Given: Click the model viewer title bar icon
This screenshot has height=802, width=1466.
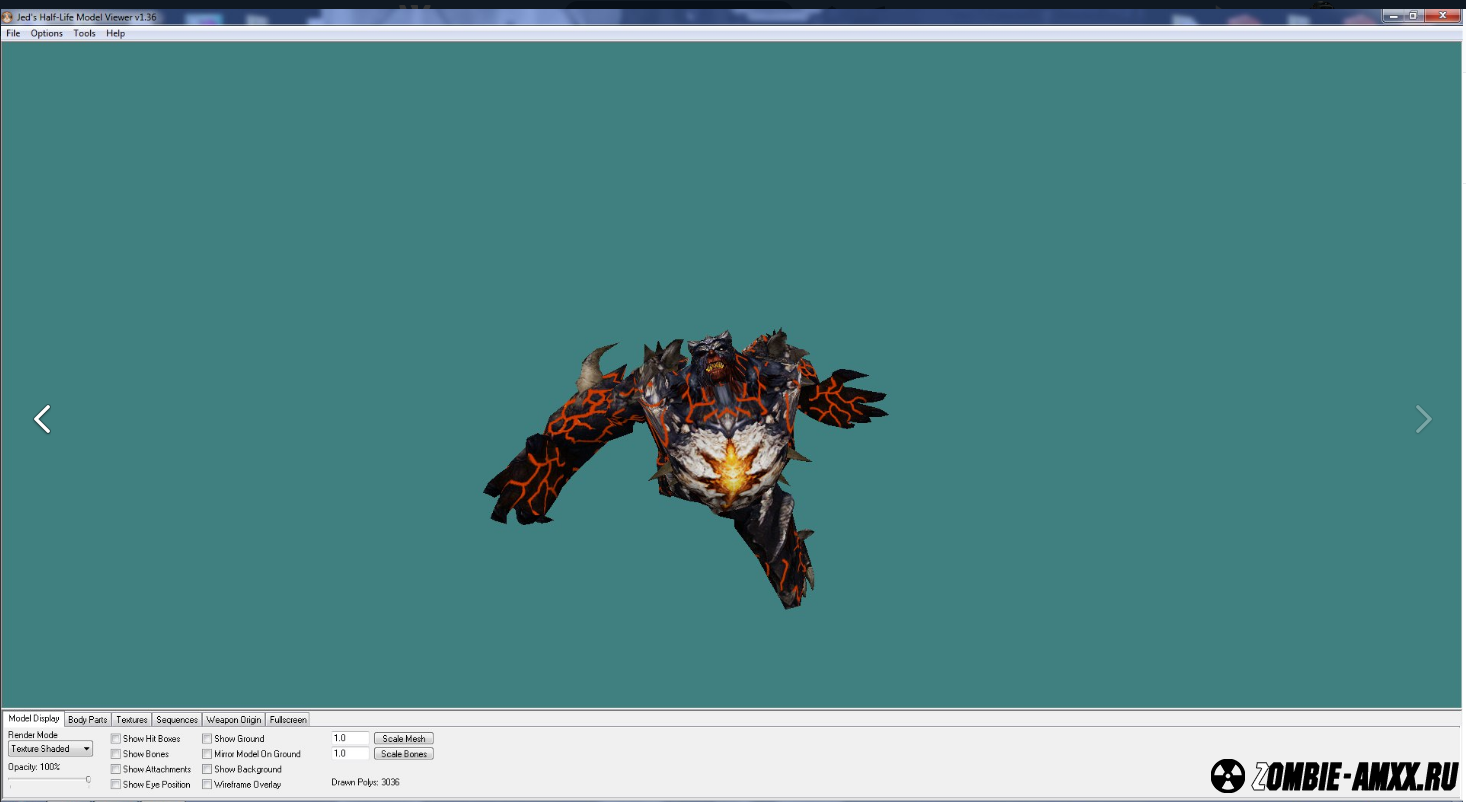Looking at the screenshot, I should click(8, 17).
